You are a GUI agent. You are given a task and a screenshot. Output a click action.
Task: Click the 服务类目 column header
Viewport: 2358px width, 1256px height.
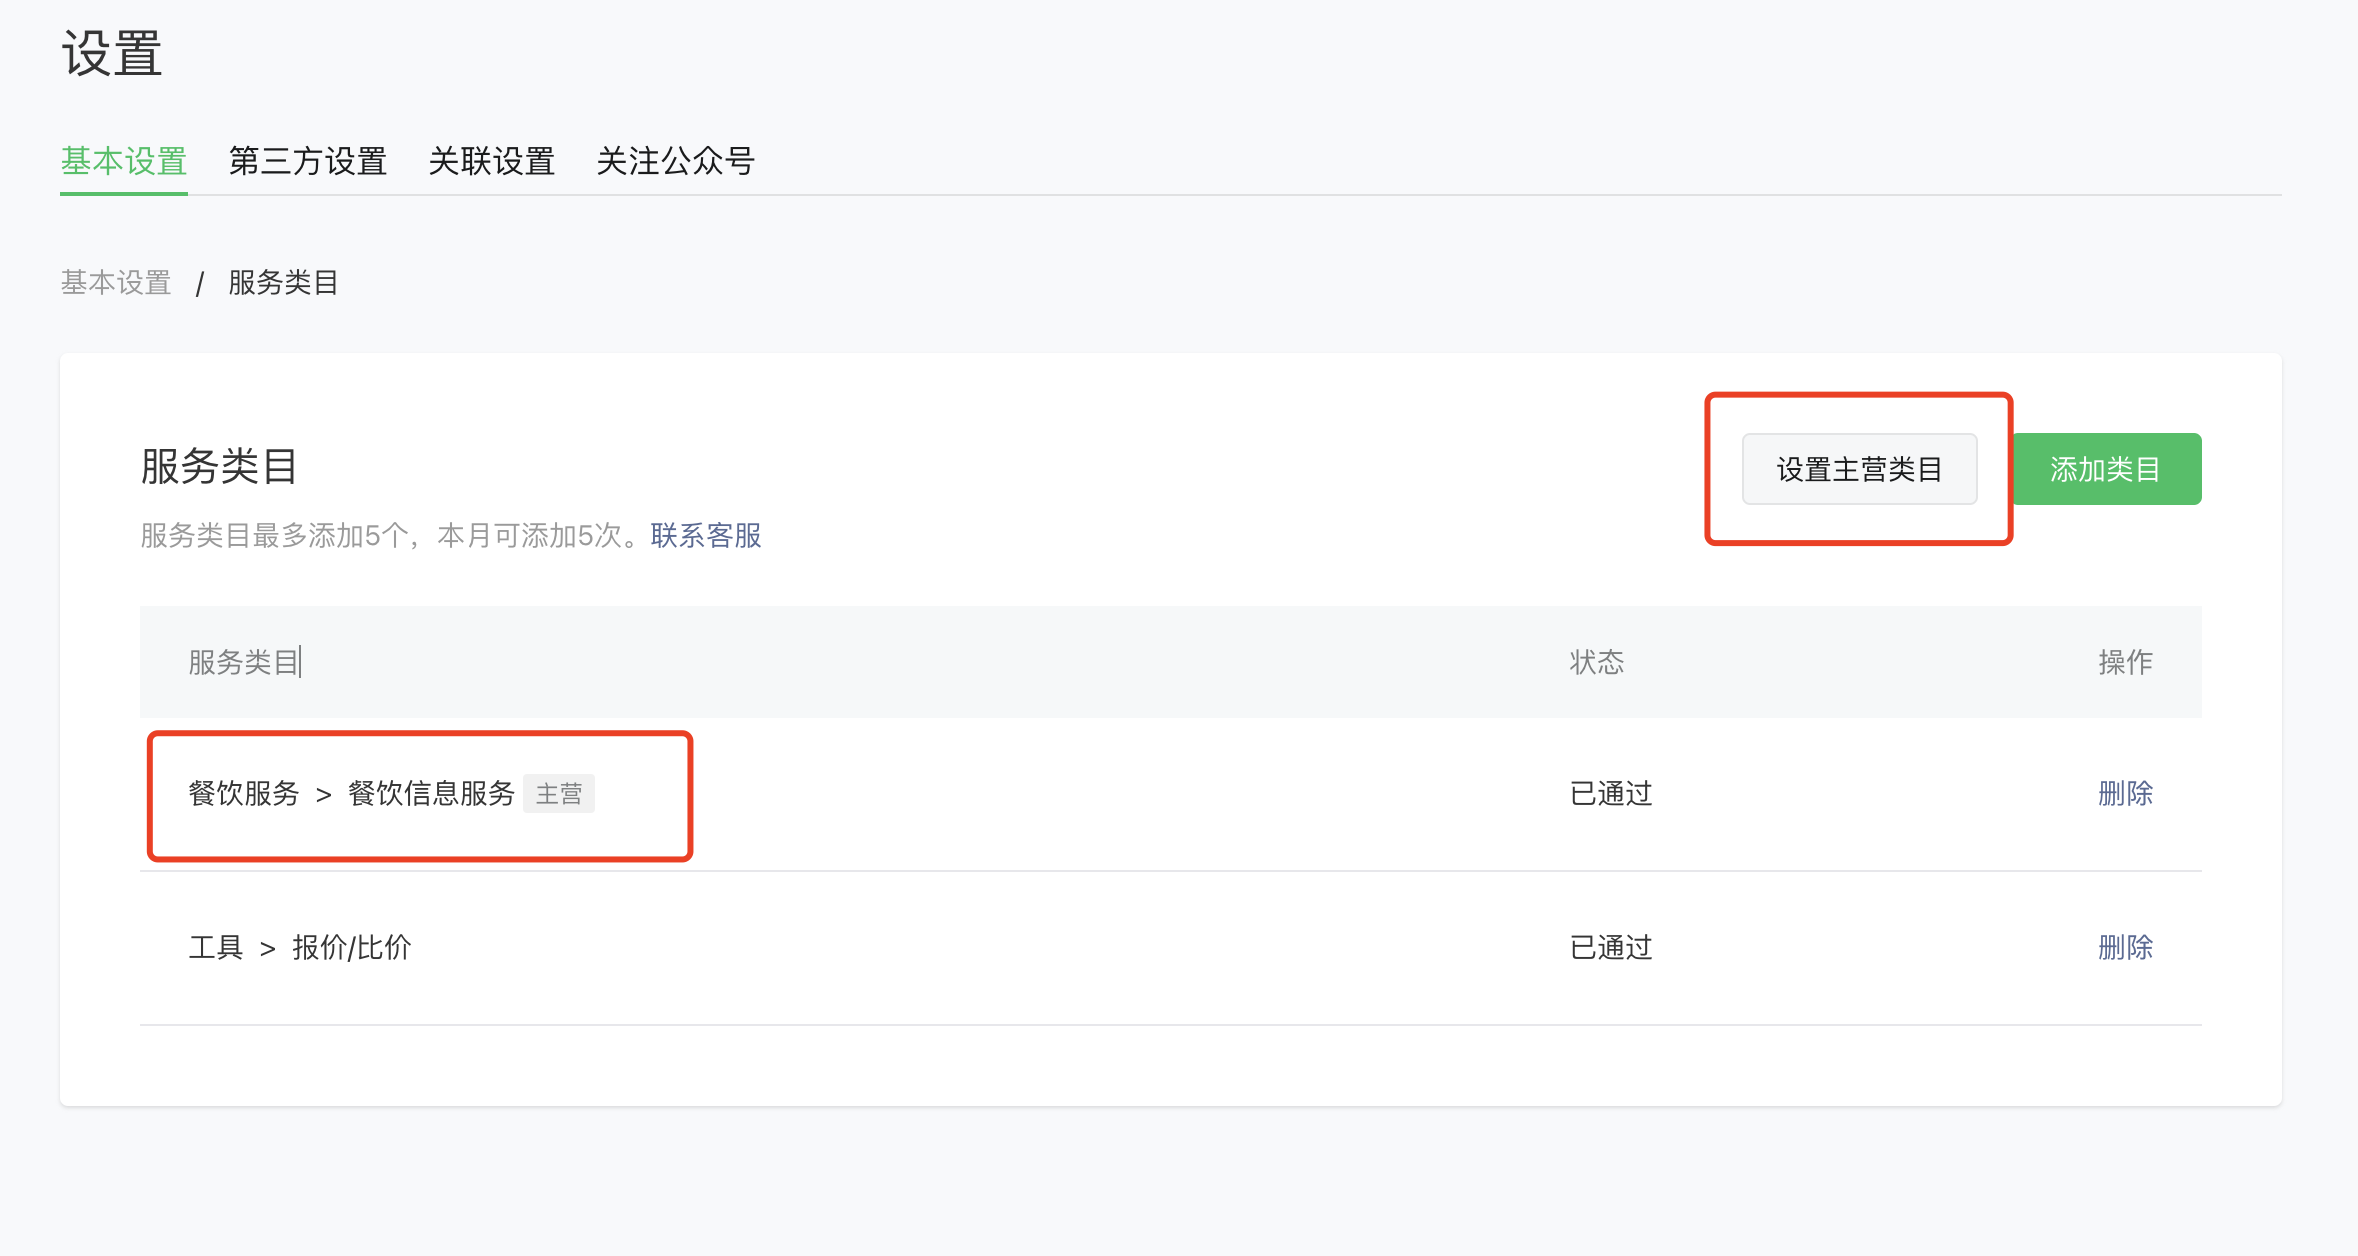pyautogui.click(x=244, y=662)
